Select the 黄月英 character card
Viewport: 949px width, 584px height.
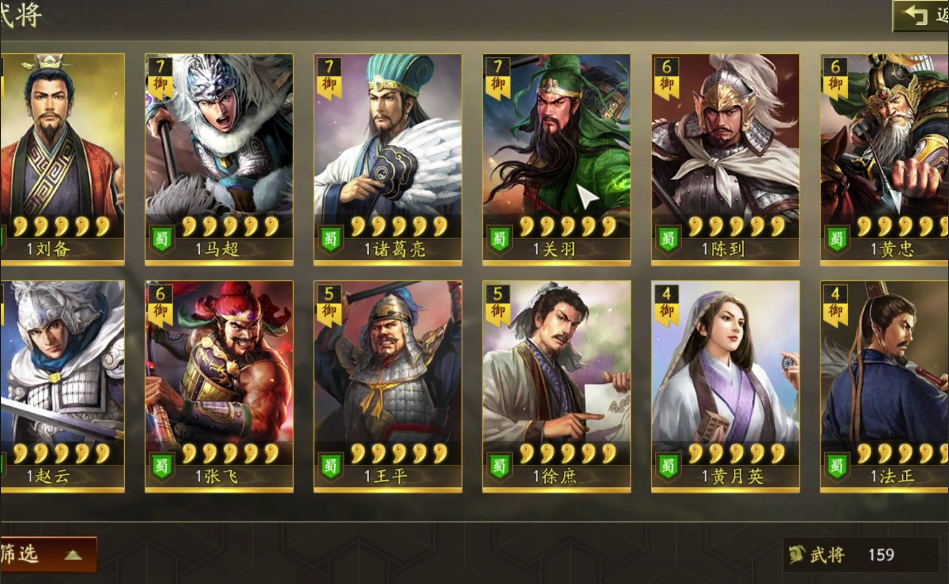click(726, 386)
